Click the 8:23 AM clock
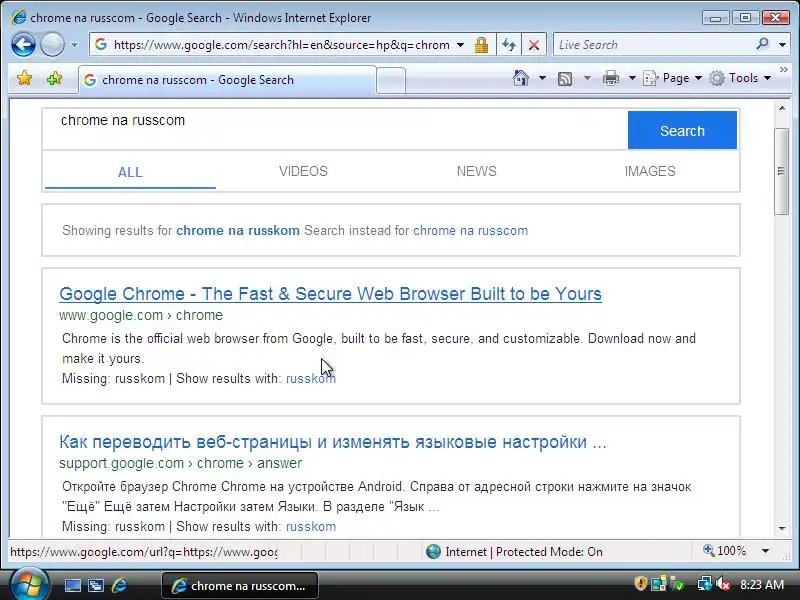Viewport: 800px width, 600px height. 762,585
